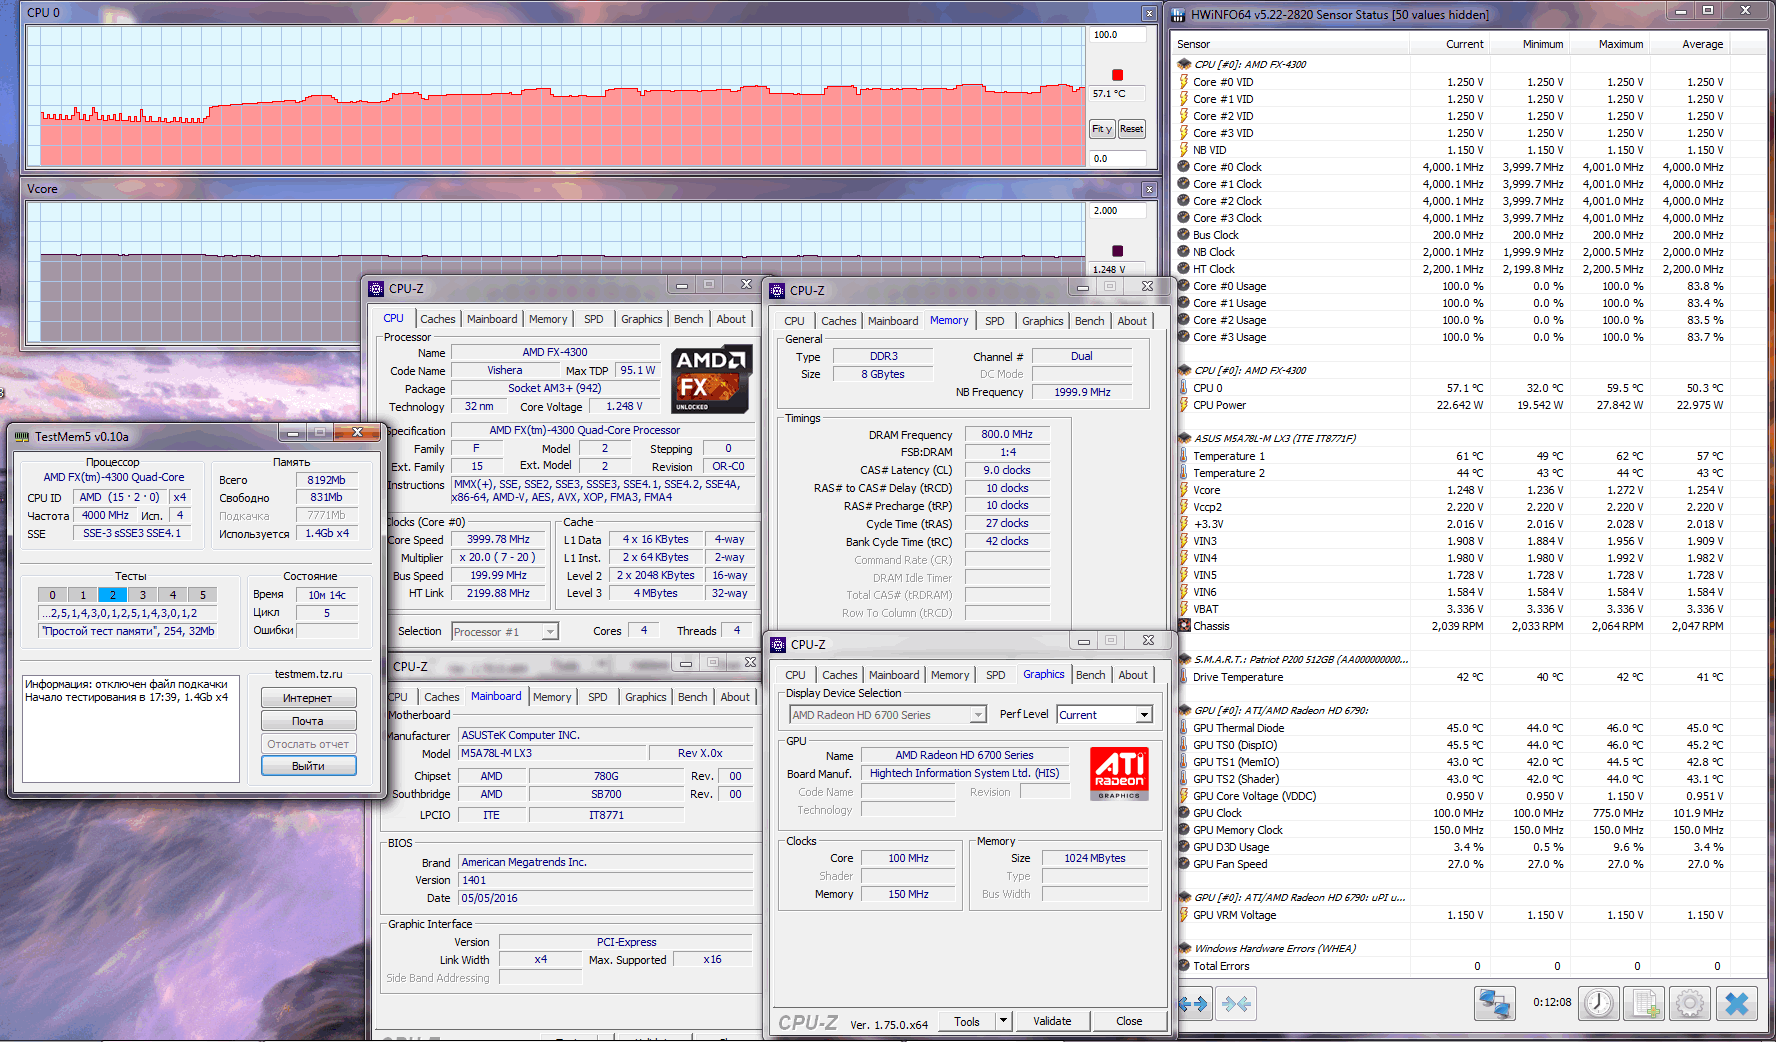Click icon beside CPU Power row
Screen dimensions: 1776x1042
[1184, 405]
